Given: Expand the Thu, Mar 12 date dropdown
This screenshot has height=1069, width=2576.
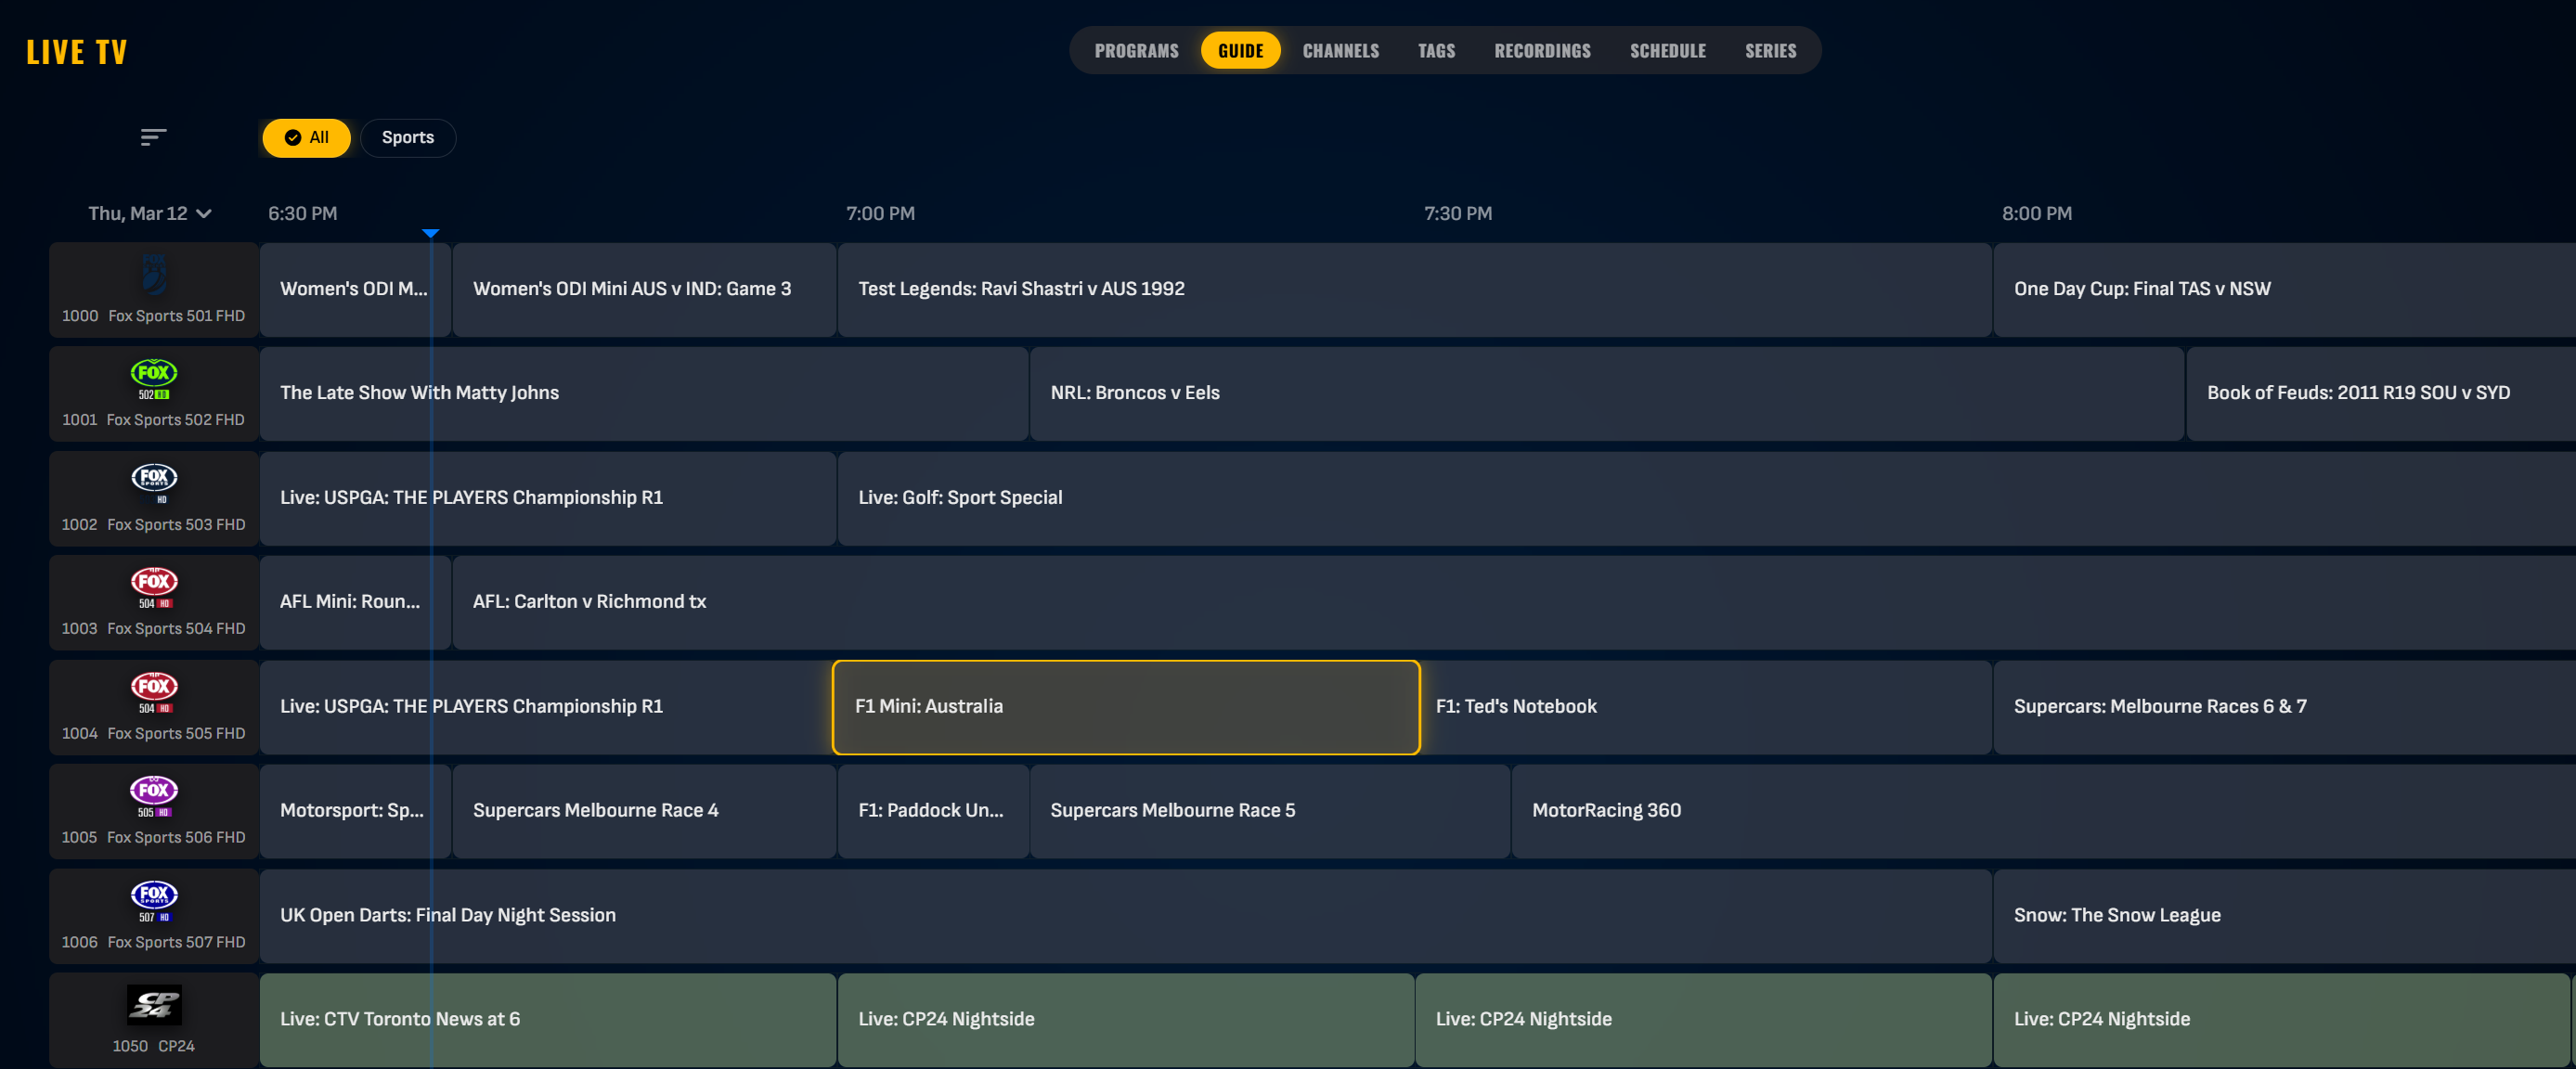Looking at the screenshot, I should click(x=150, y=213).
